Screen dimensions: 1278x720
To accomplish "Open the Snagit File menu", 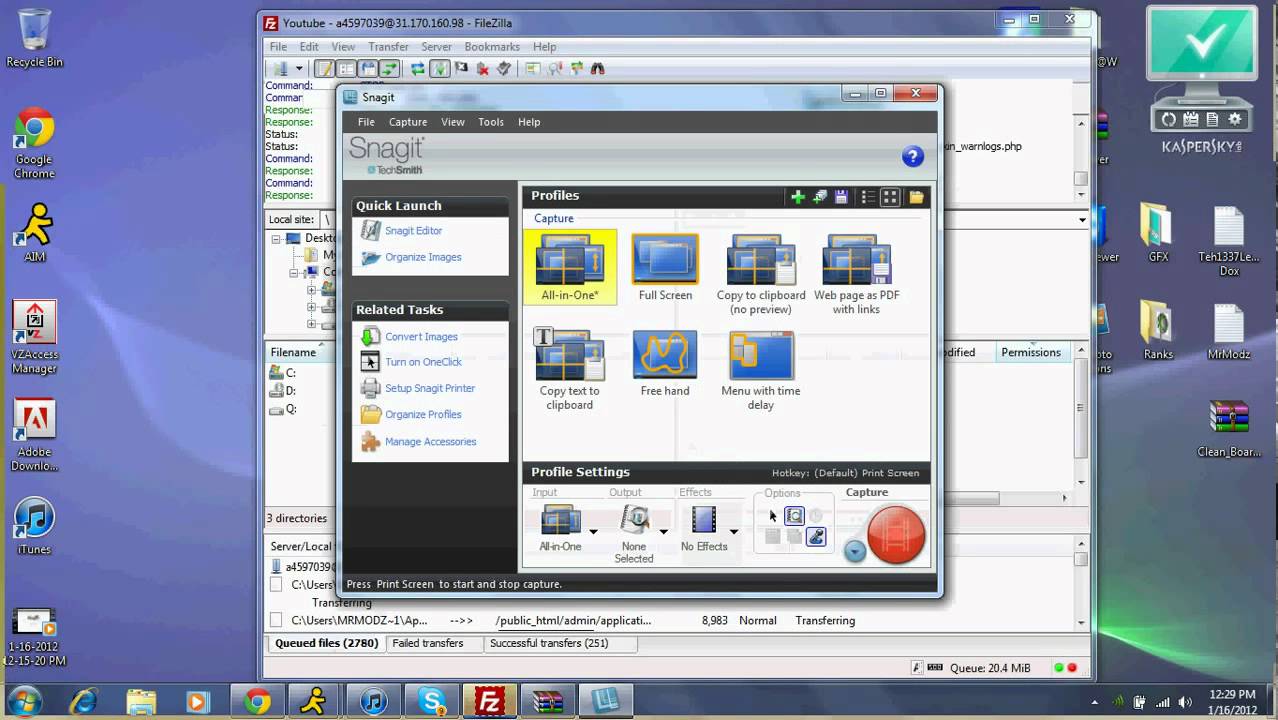I will pyautogui.click(x=366, y=122).
